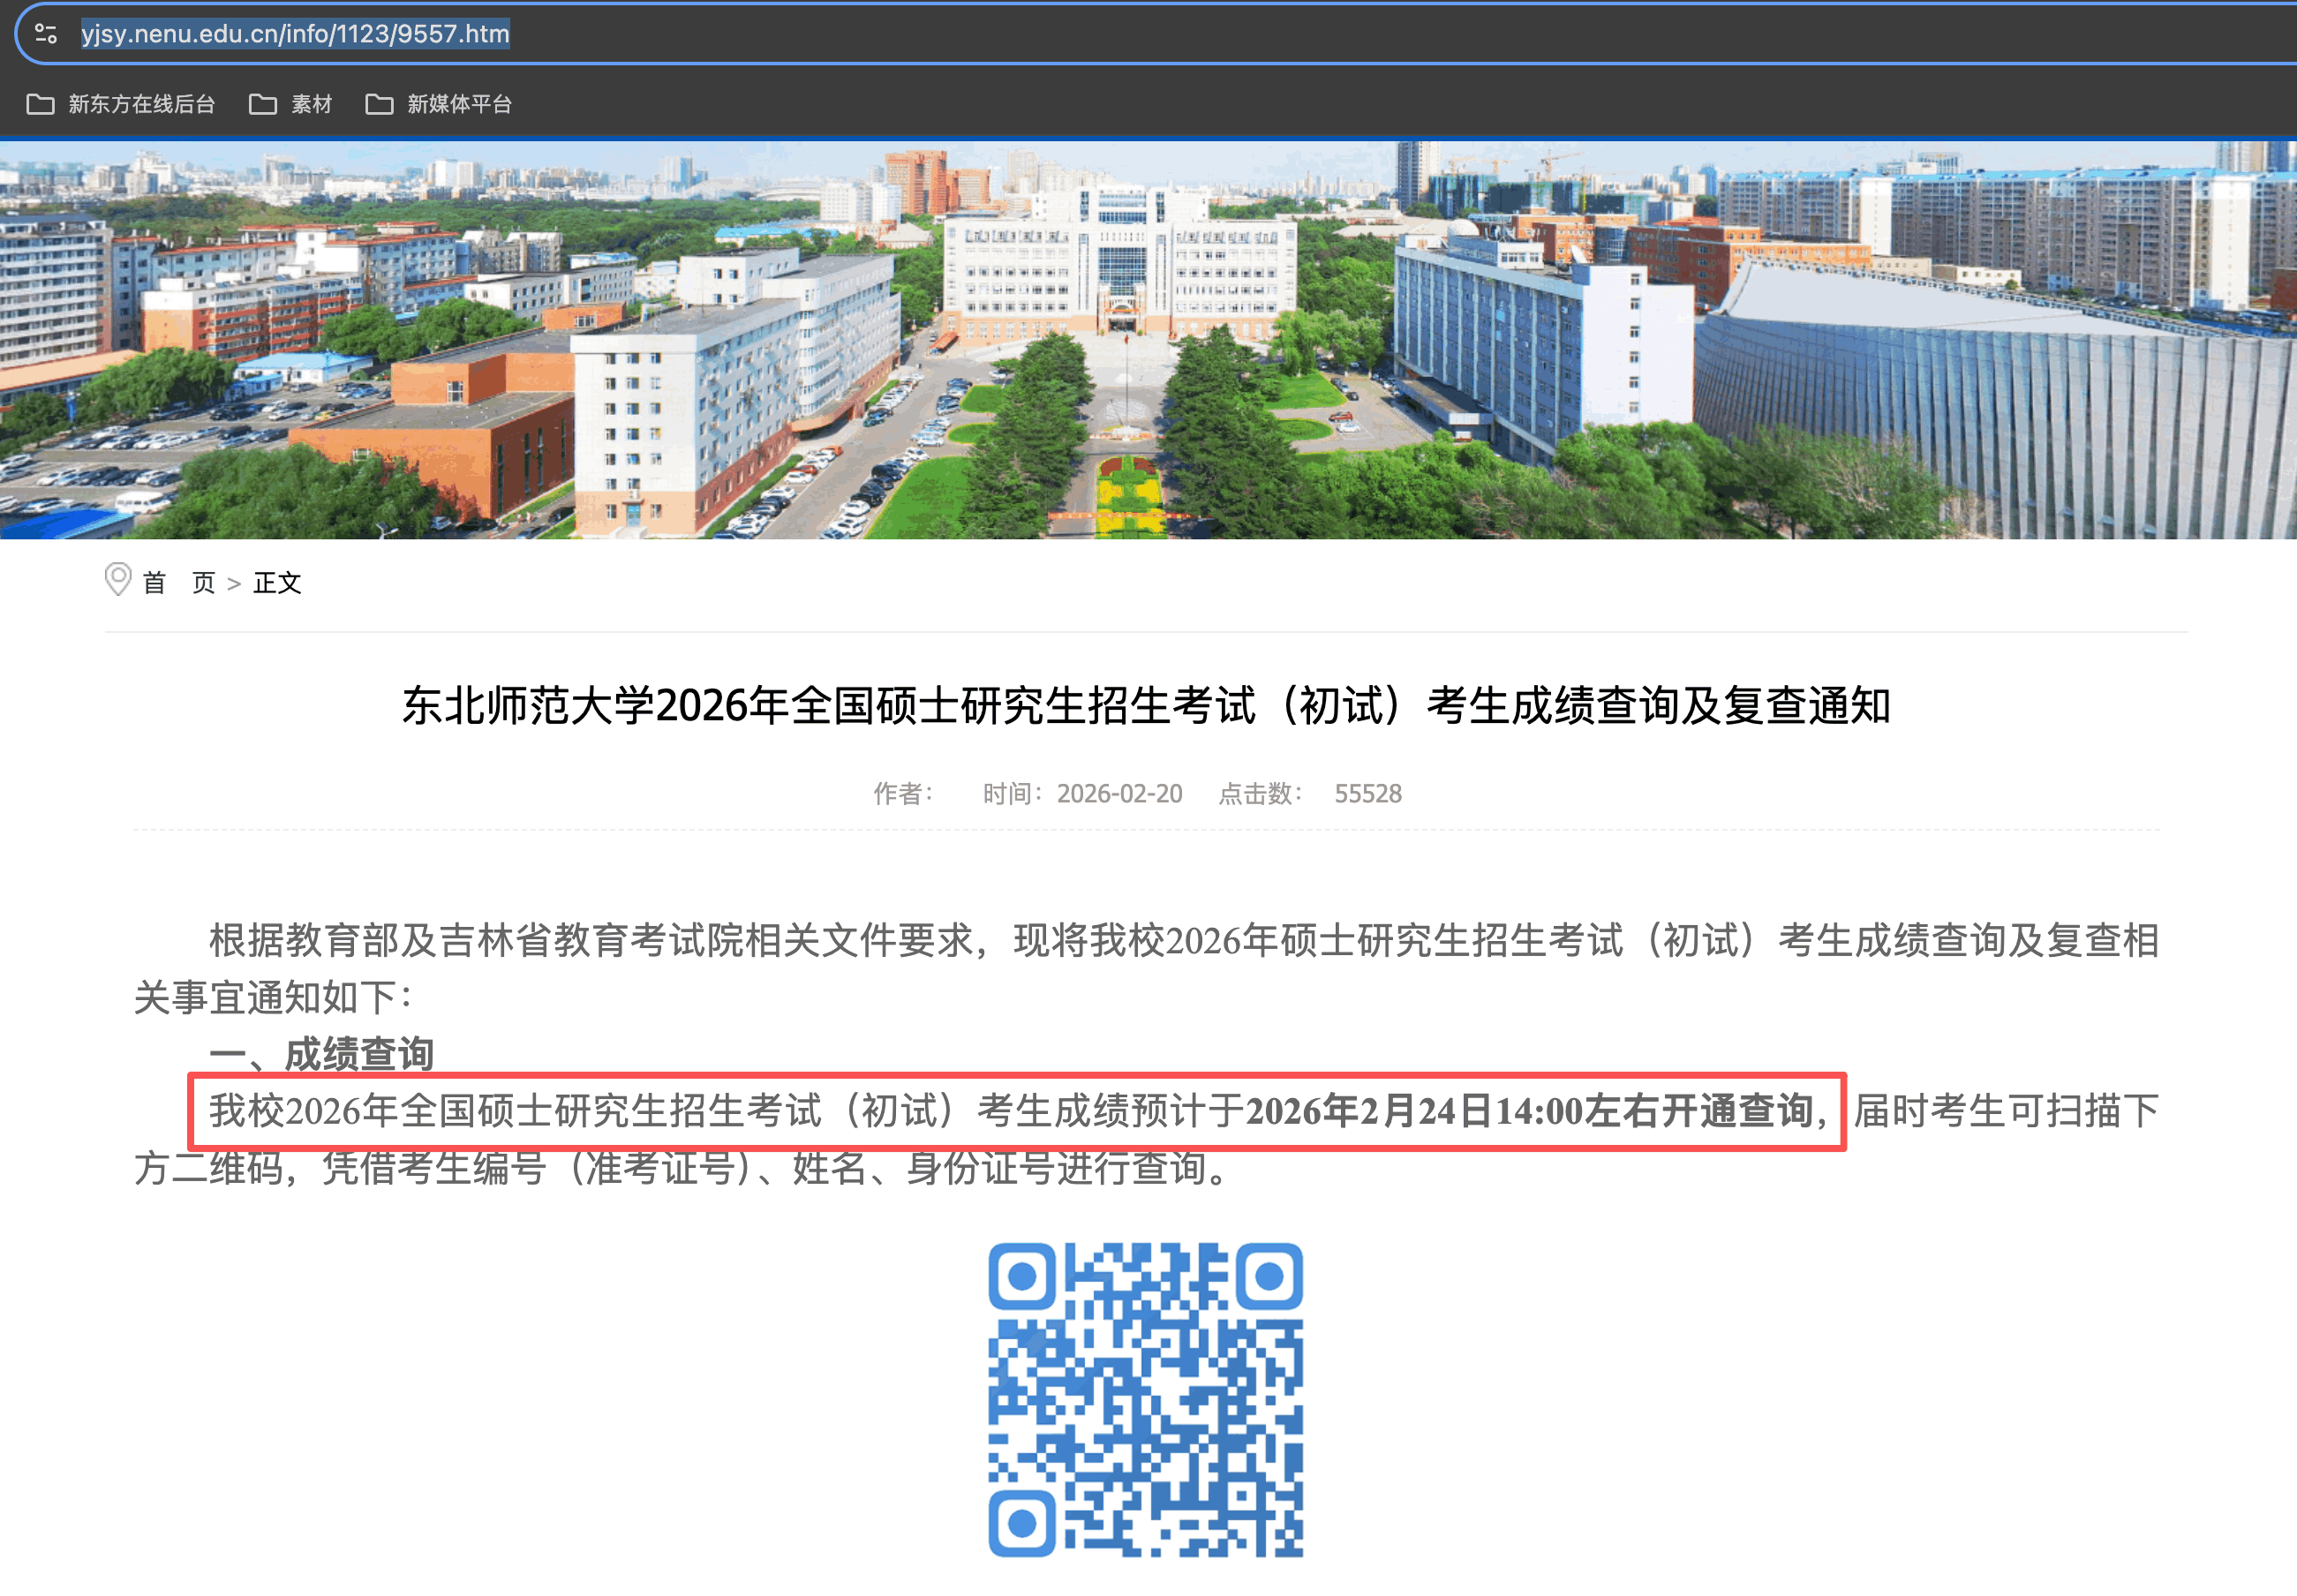Click the site information icon in address bar

45,34
